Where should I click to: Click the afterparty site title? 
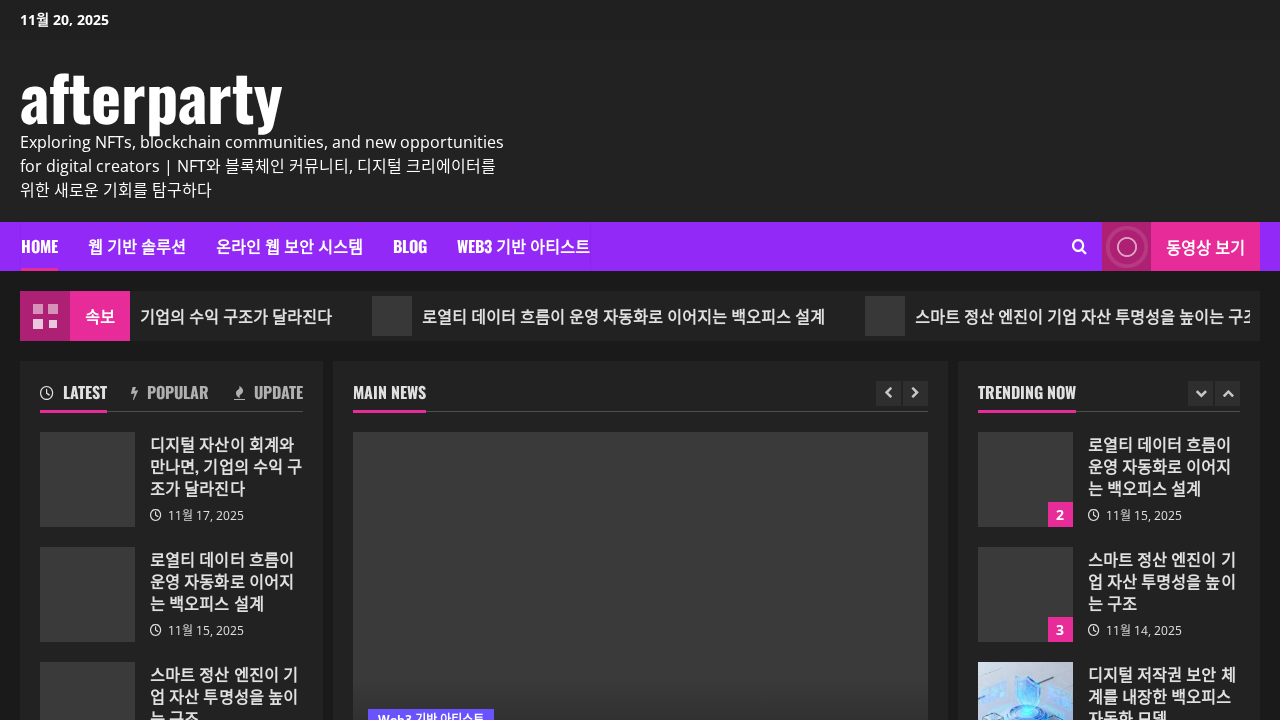[151, 100]
